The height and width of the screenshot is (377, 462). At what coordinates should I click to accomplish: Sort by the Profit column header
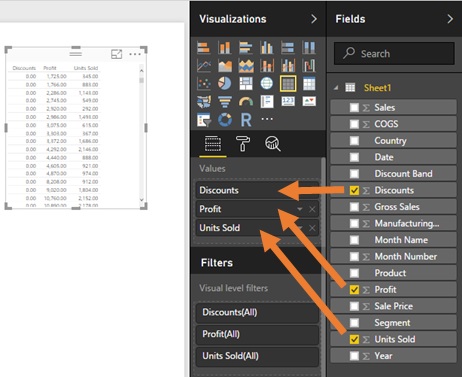coord(50,68)
